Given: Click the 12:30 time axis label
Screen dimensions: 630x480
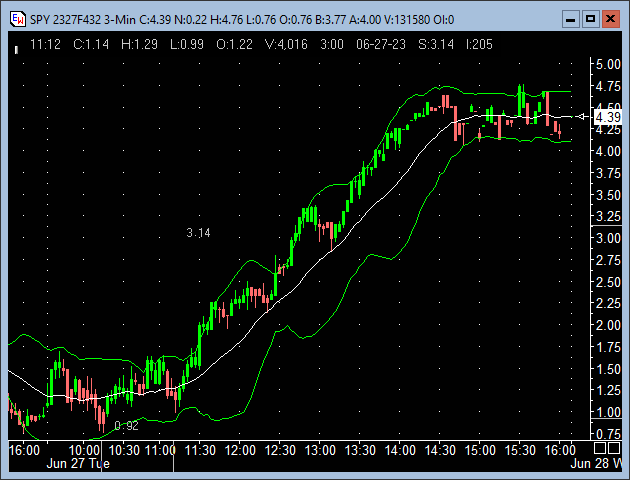Looking at the screenshot, I should 280,450.
